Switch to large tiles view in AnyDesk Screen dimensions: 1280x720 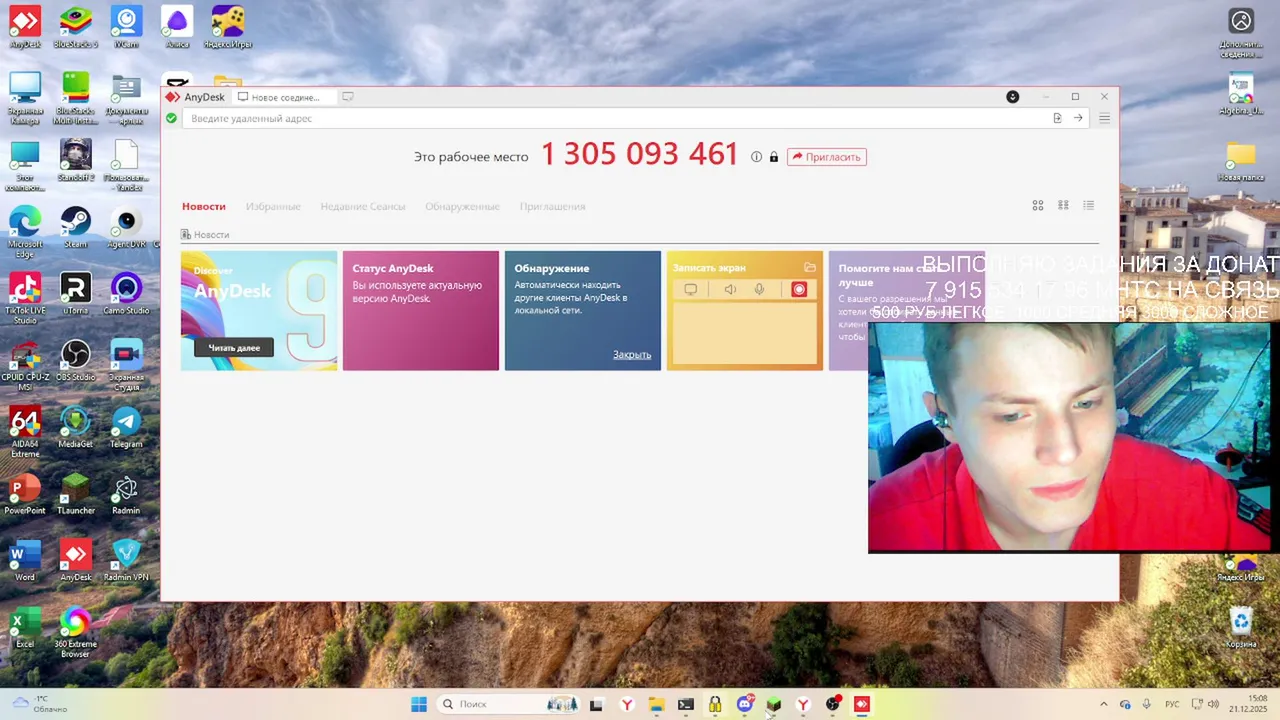1038,205
